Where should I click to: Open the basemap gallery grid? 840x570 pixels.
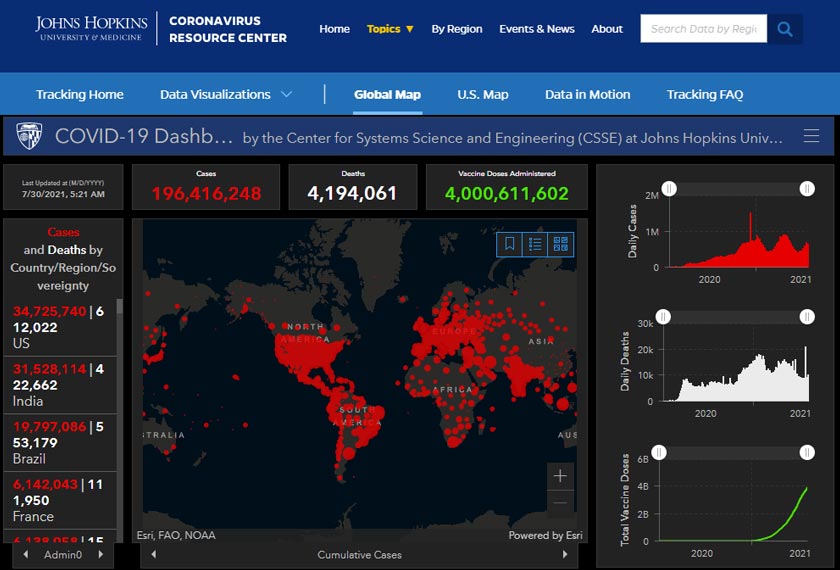(x=561, y=243)
